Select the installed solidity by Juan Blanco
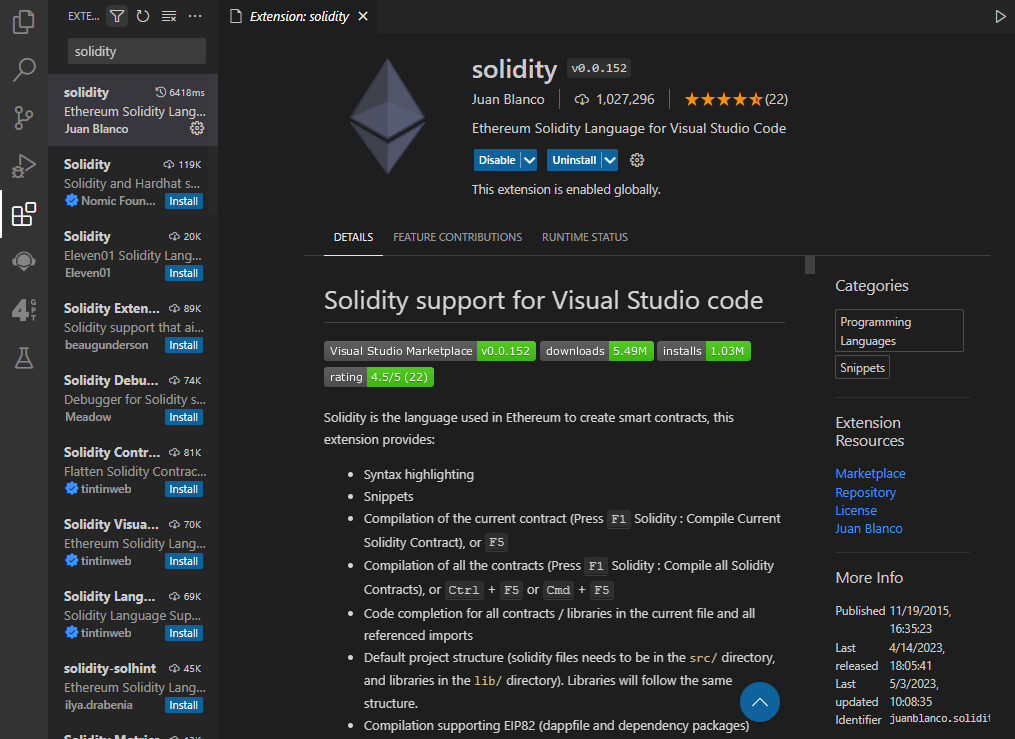 click(133, 110)
